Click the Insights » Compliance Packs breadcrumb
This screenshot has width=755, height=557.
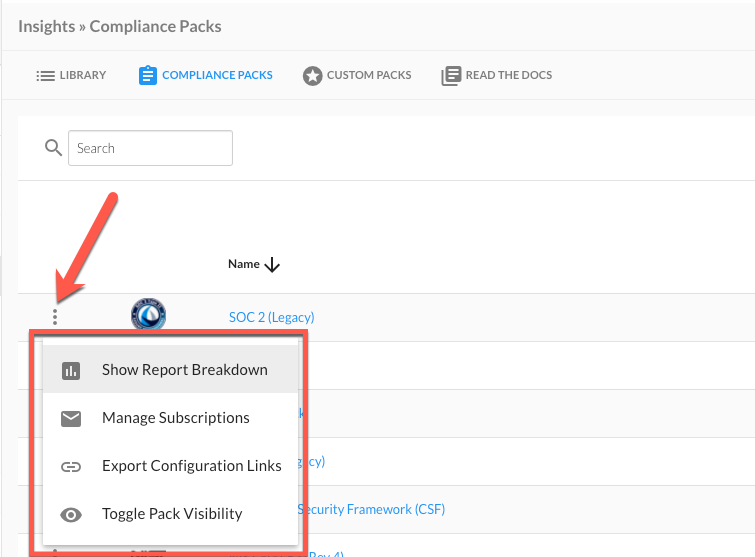(x=120, y=26)
